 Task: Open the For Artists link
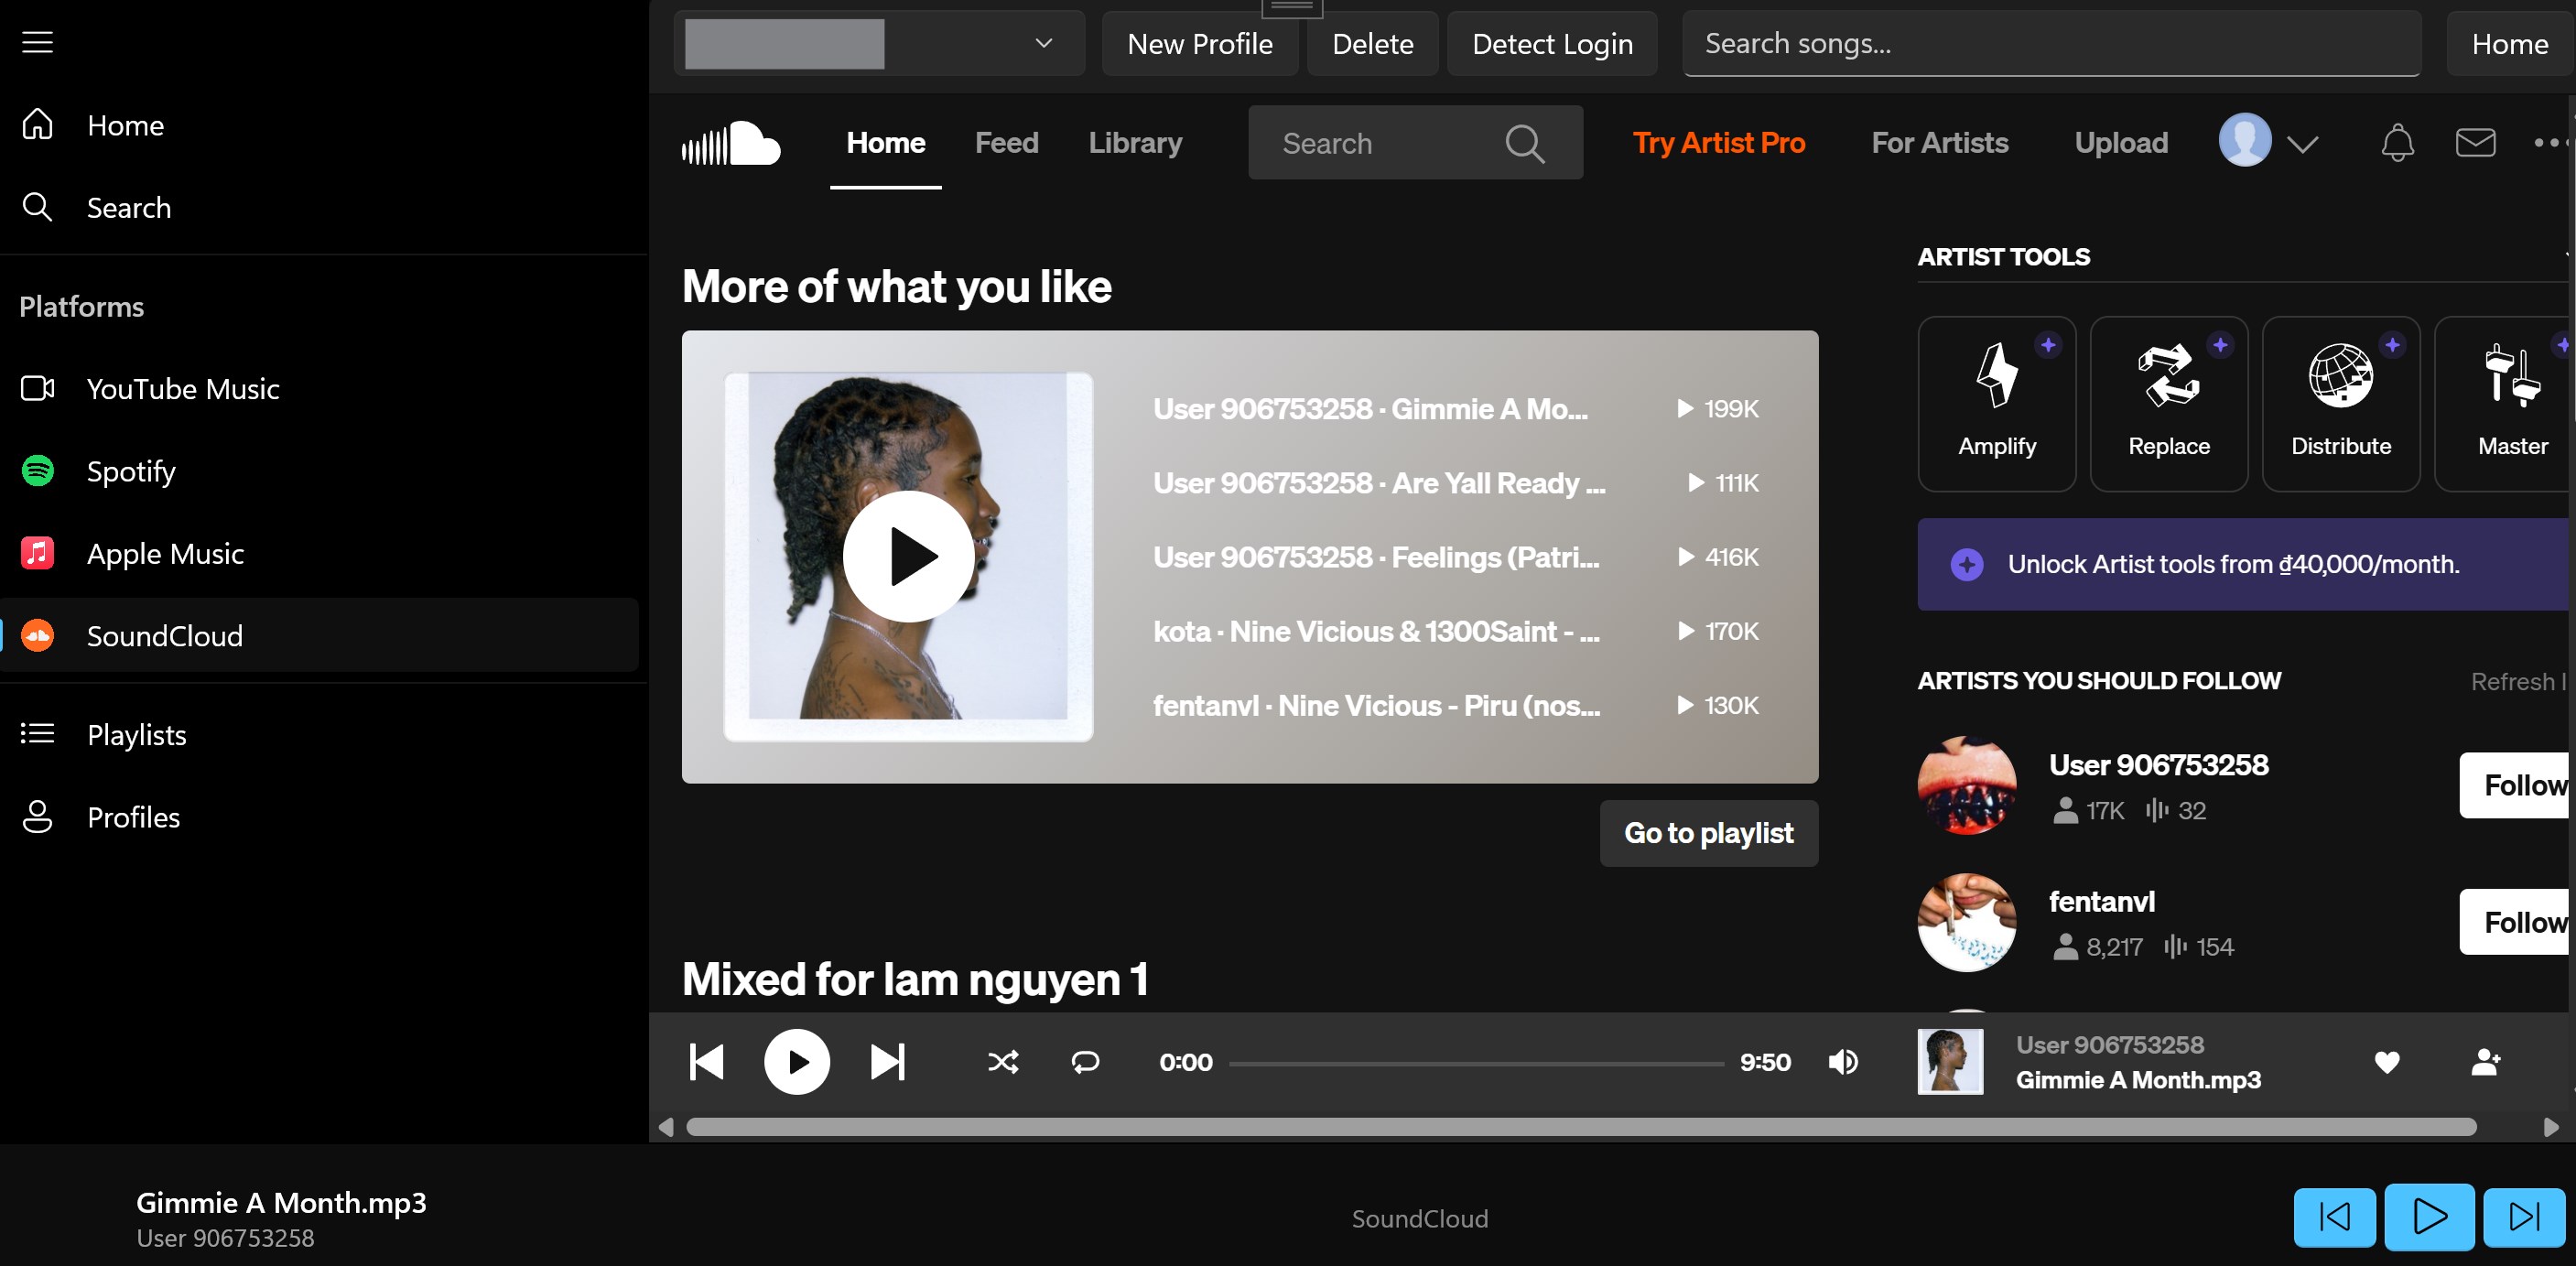pyautogui.click(x=1939, y=143)
